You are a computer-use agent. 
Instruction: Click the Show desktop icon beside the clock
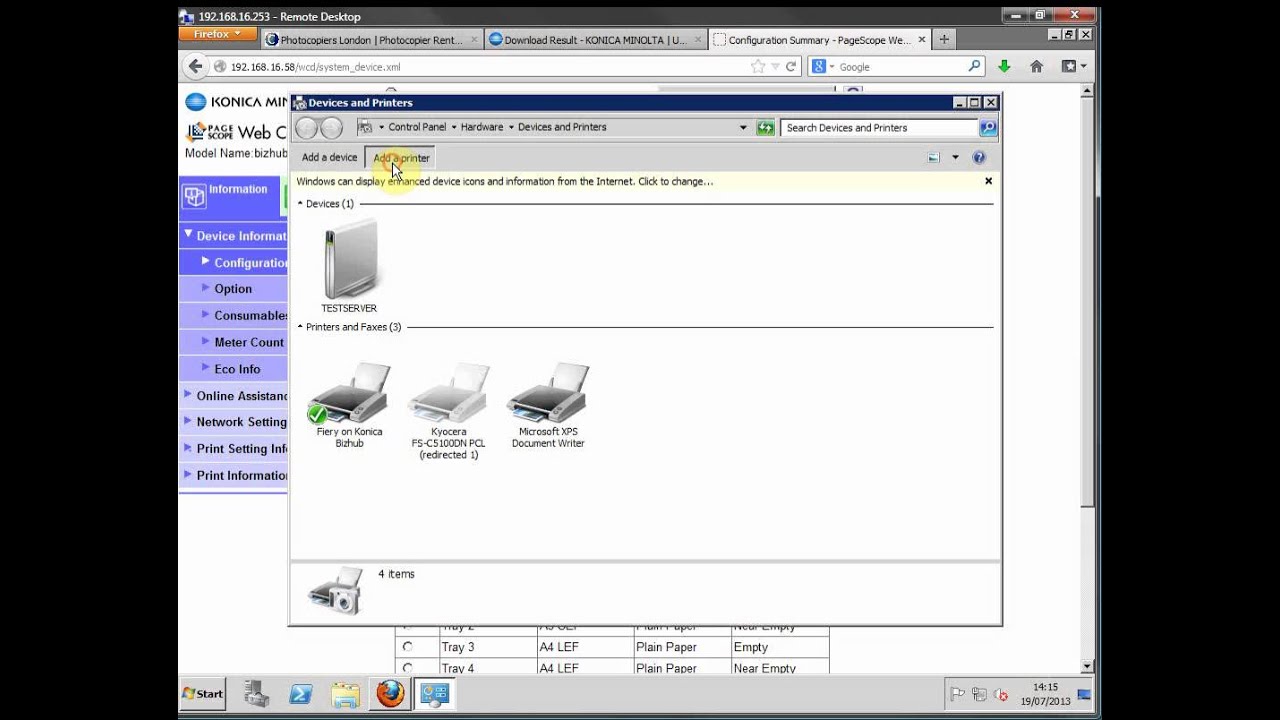(1084, 694)
